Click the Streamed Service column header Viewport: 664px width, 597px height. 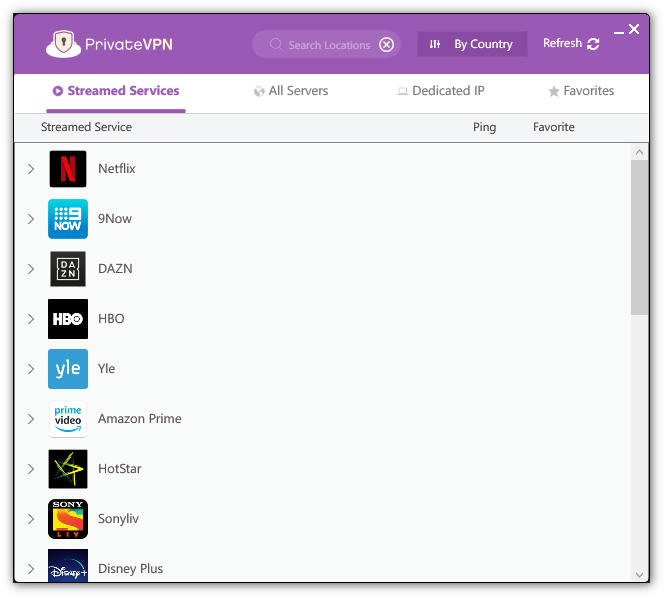coord(86,127)
